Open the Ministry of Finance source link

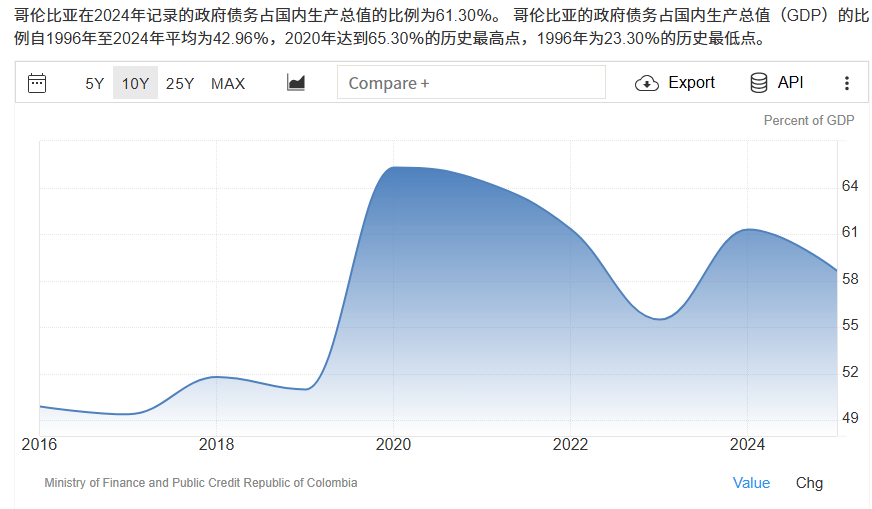[200, 483]
